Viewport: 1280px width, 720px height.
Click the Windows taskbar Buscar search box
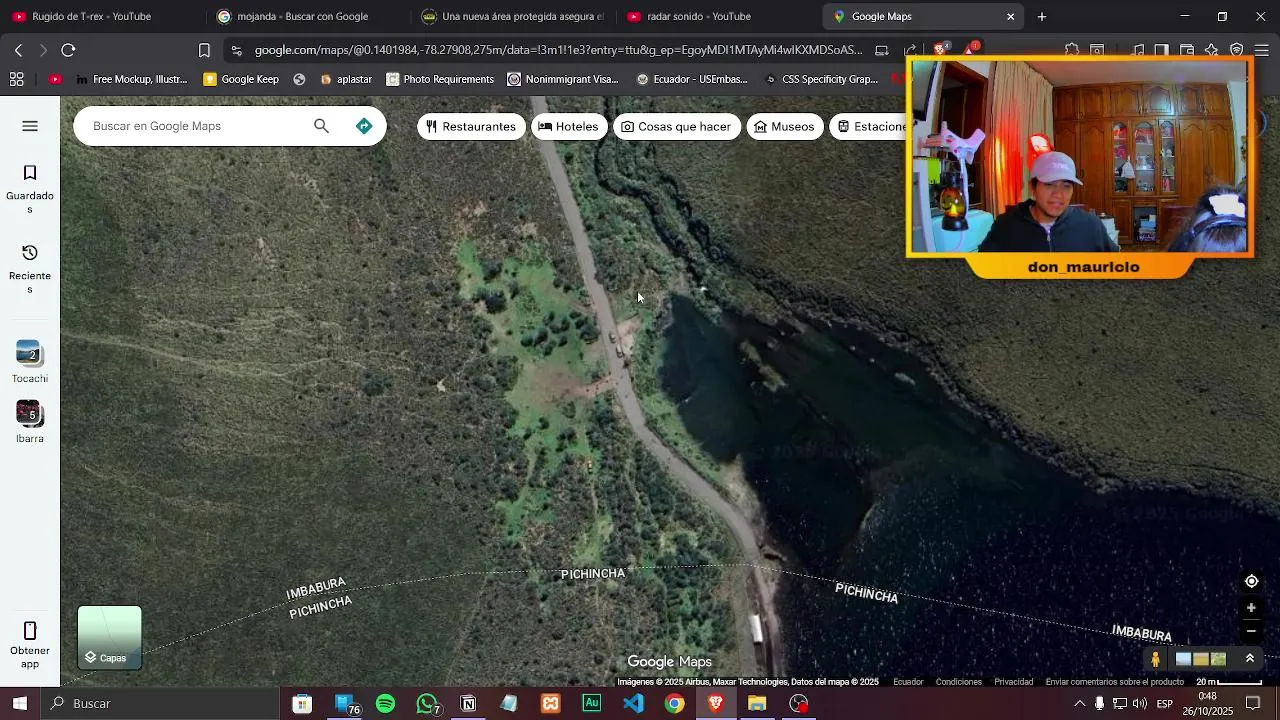160,704
